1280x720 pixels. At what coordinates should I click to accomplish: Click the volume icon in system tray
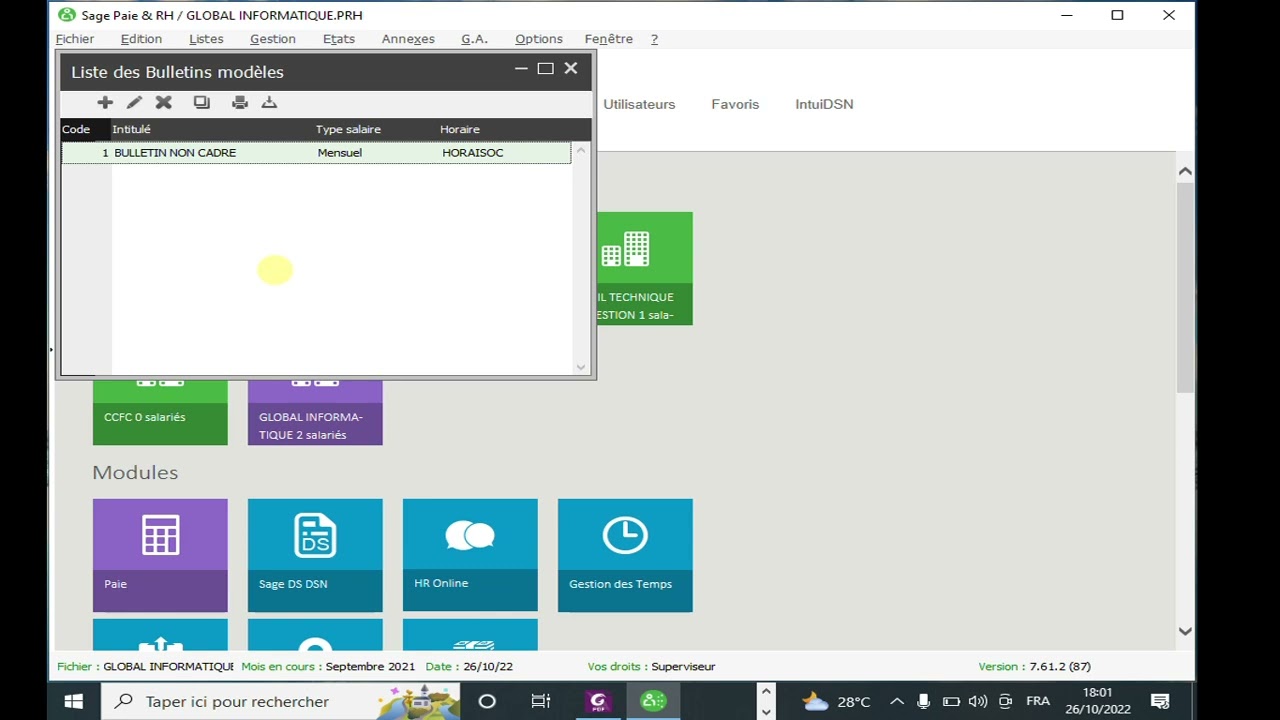[978, 701]
